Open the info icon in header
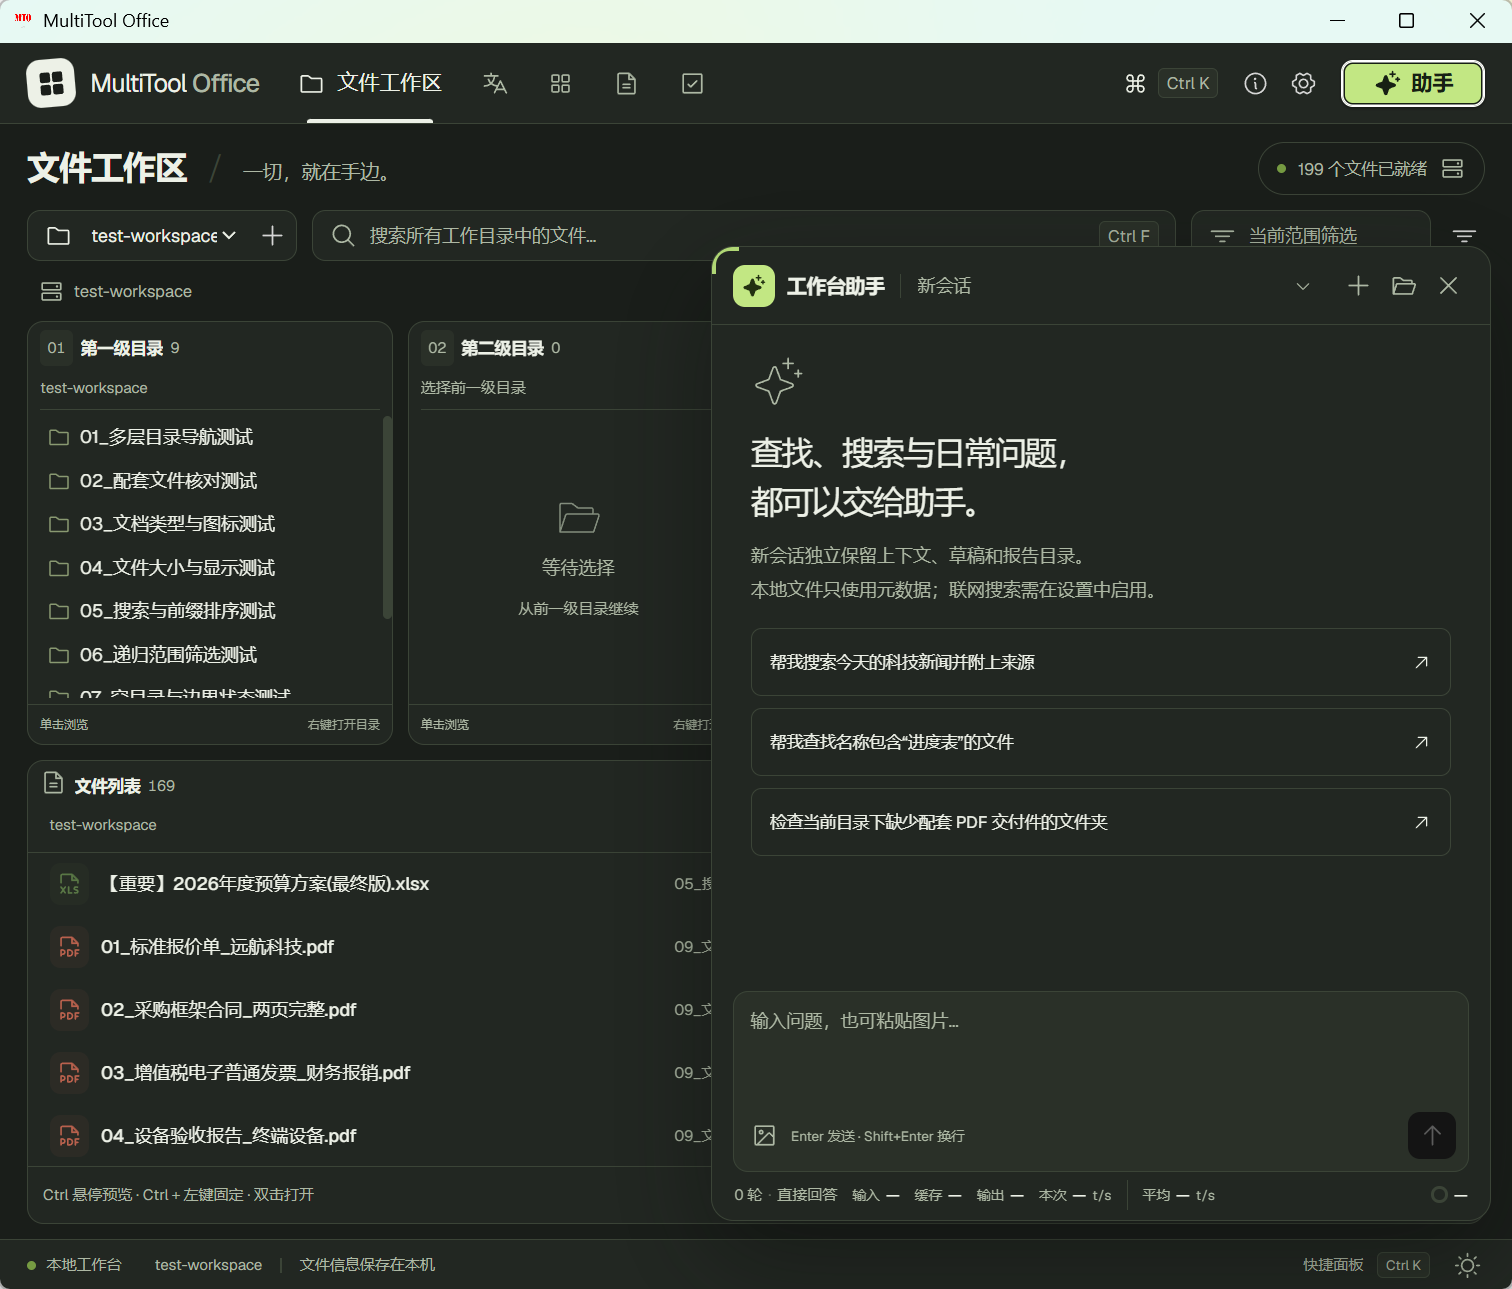 pos(1255,84)
